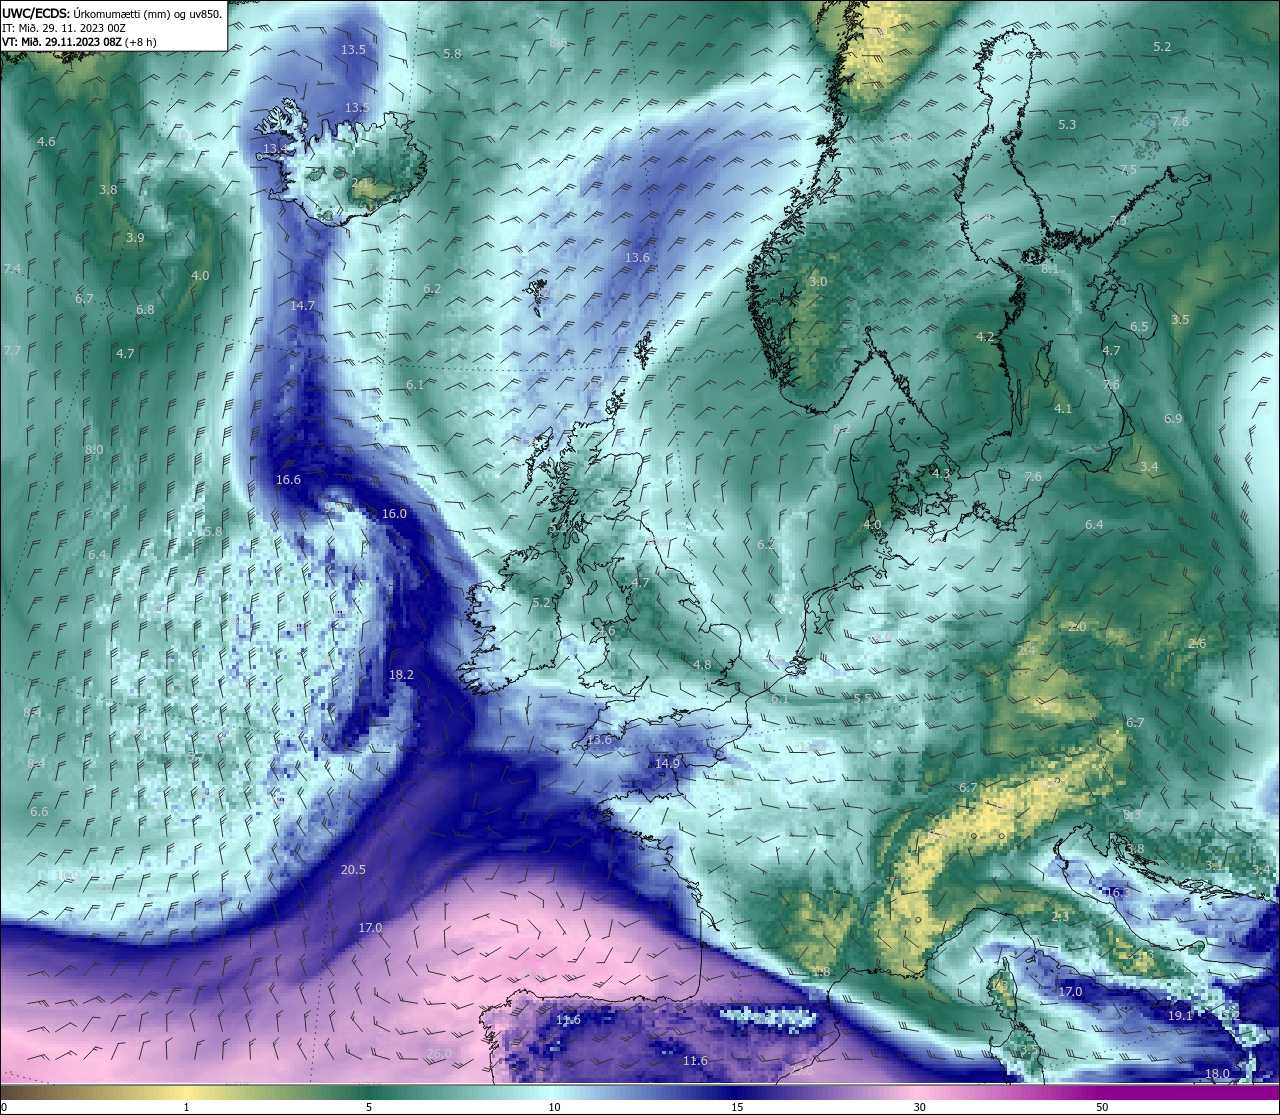The width and height of the screenshot is (1280, 1115).
Task: Click the 3.4 value on the map
Action: (1149, 467)
